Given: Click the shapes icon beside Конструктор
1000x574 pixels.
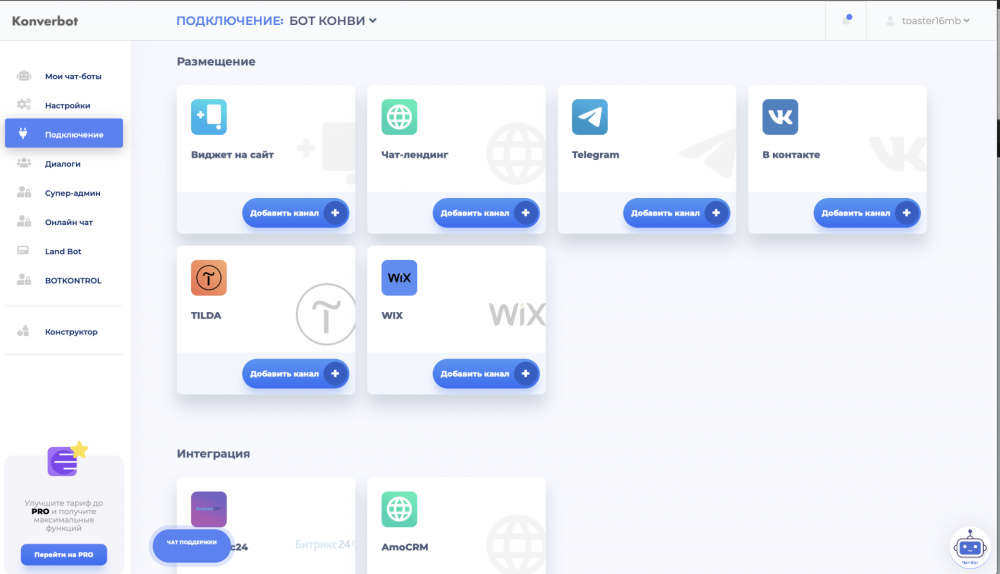Looking at the screenshot, I should (24, 330).
